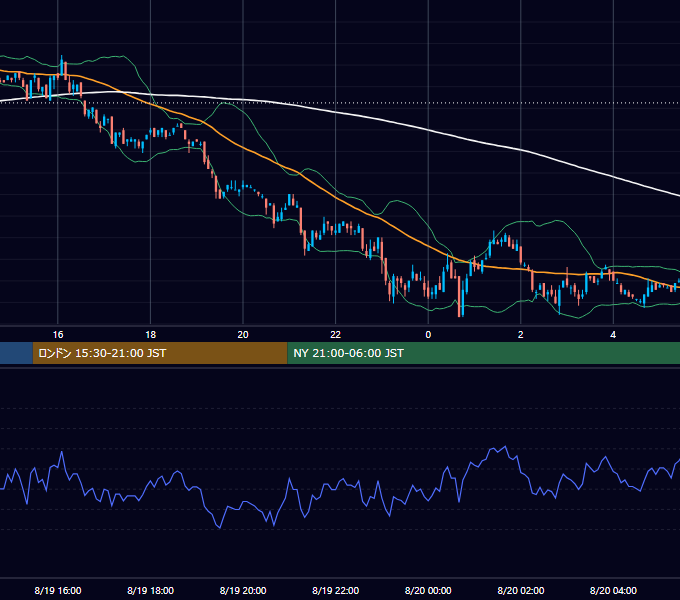680x600 pixels.
Task: Click the 8/20 02:00 time label
Action: [x=521, y=590]
